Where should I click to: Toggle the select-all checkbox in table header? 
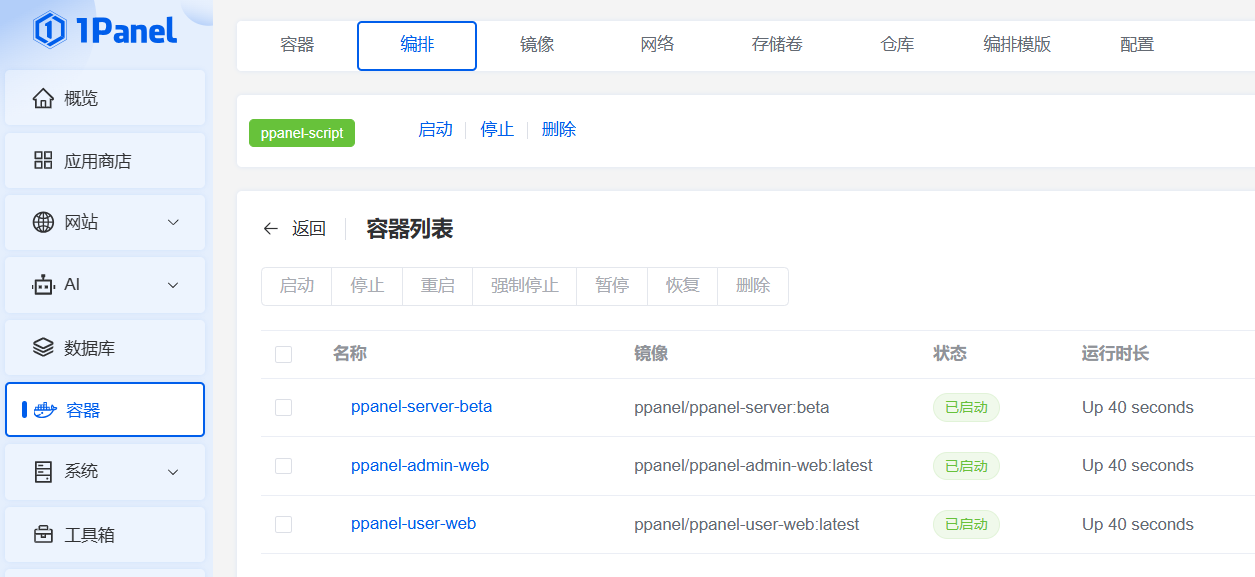click(x=283, y=354)
